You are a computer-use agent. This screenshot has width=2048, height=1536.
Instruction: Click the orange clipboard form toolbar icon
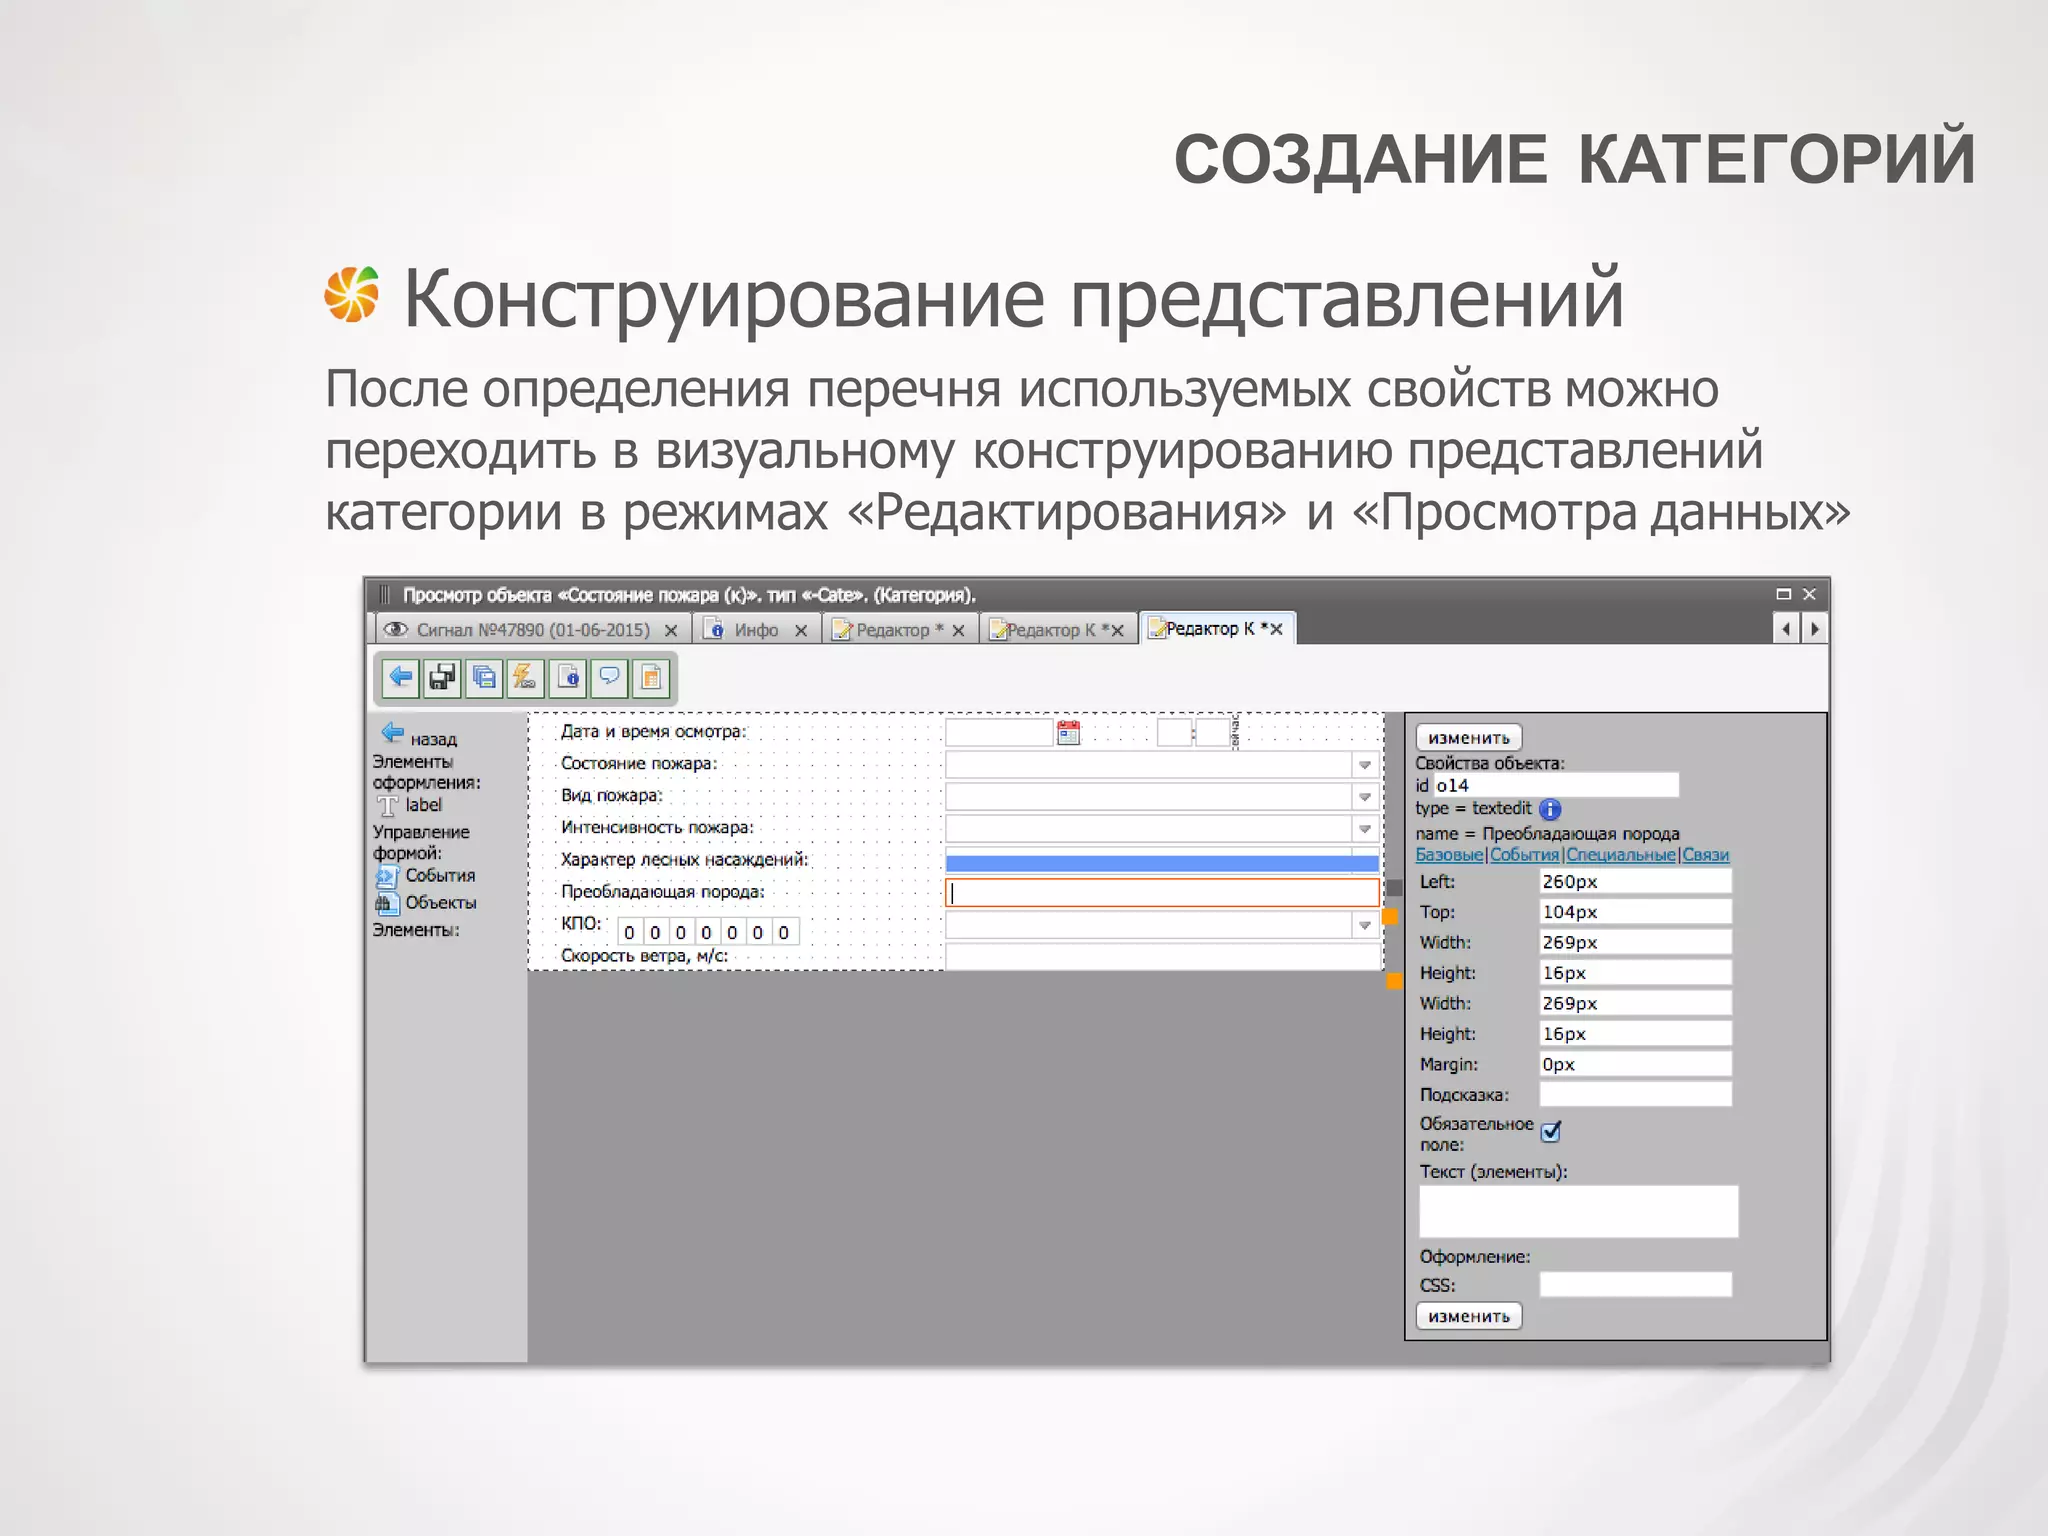(x=651, y=678)
